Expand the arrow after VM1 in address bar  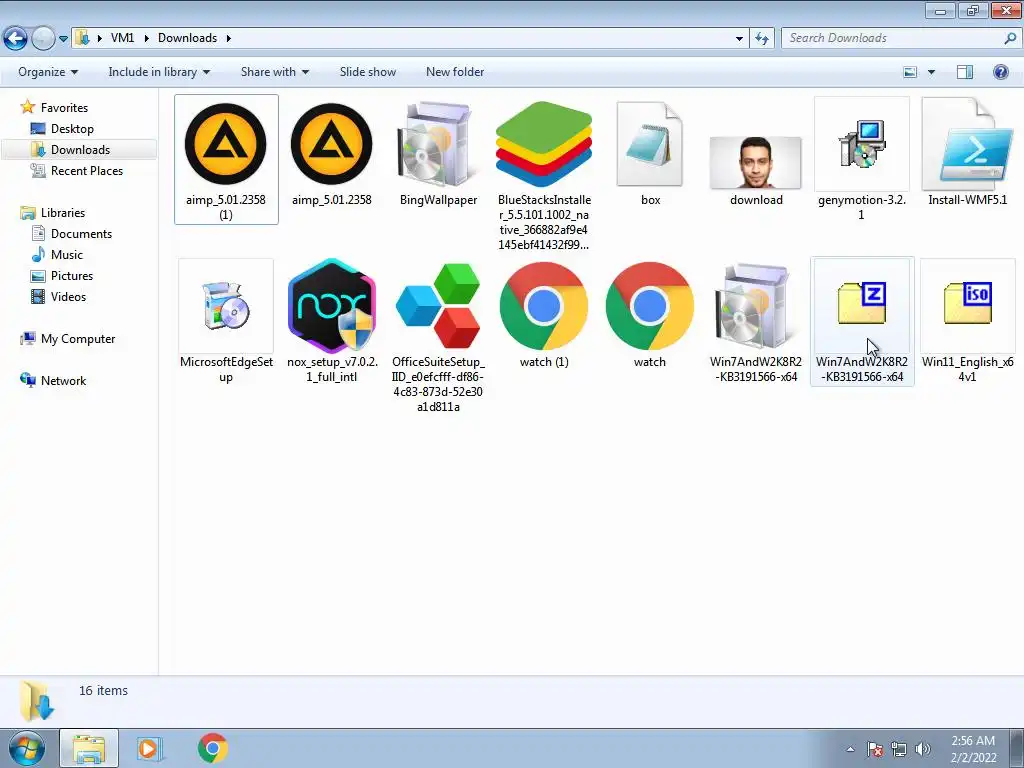(146, 38)
